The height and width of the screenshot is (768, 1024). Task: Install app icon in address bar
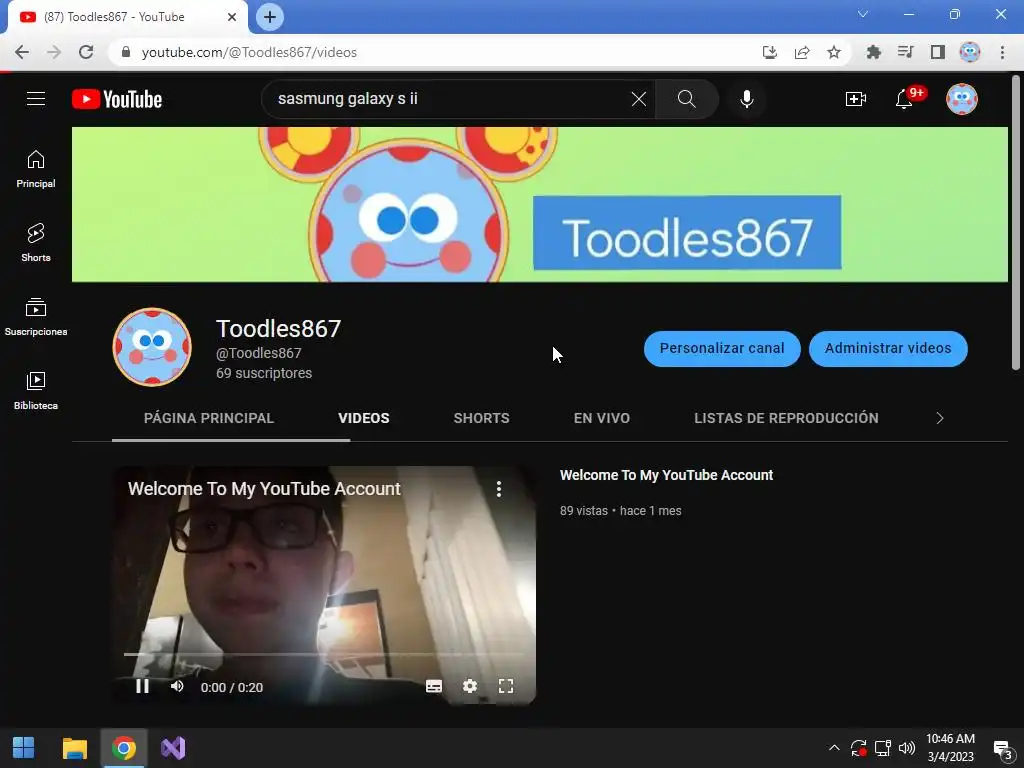[x=770, y=52]
